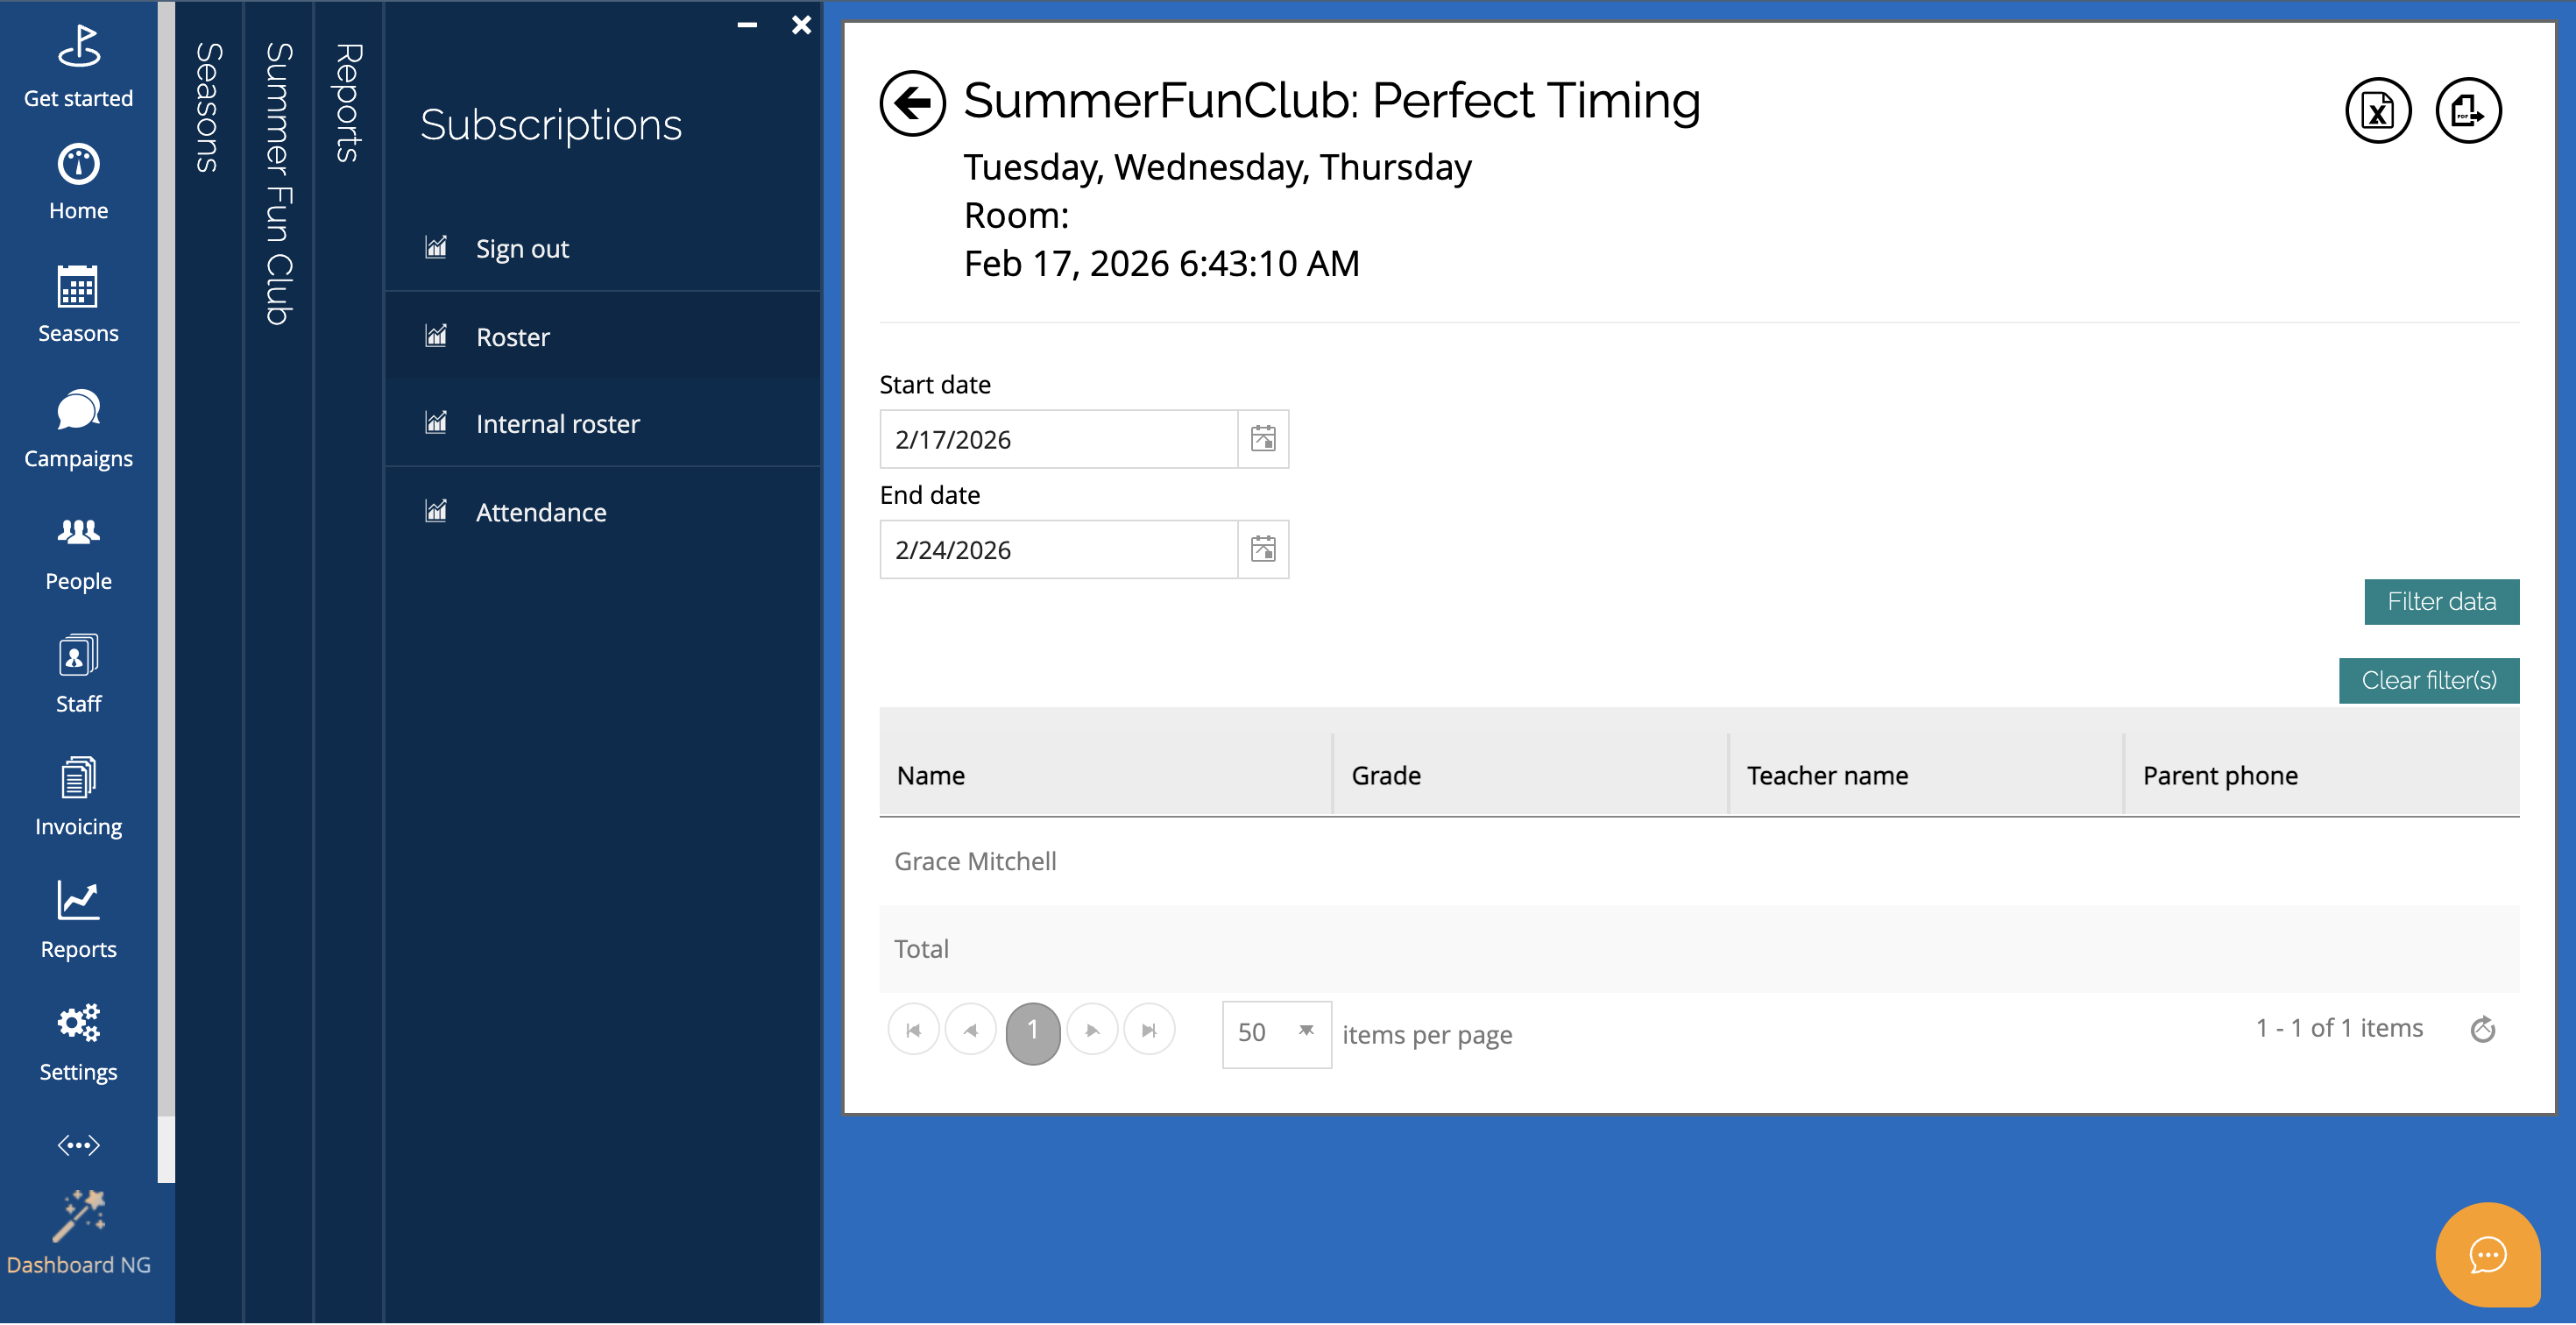The width and height of the screenshot is (2576, 1325).
Task: Switch to the Summer Fun Club vertical tab
Action: click(x=278, y=185)
